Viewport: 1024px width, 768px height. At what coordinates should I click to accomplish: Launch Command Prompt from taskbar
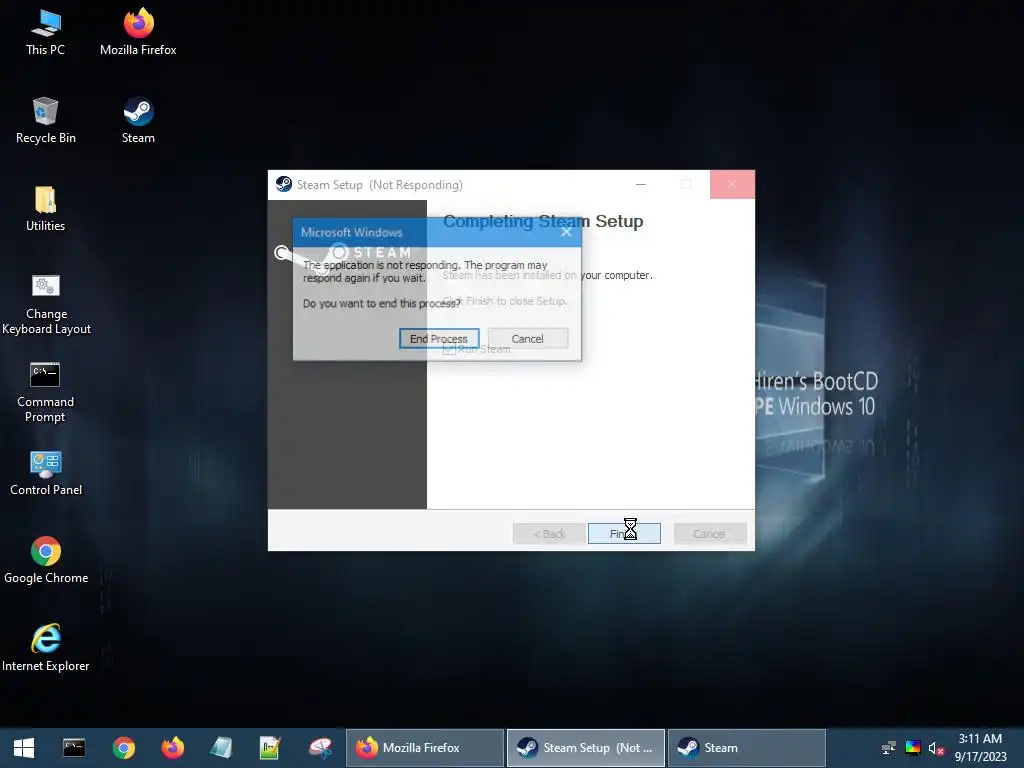(x=74, y=748)
